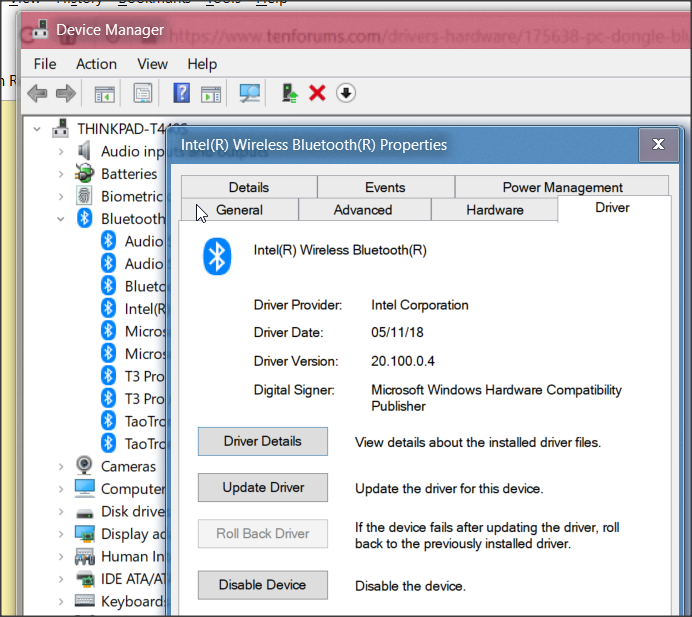Viewport: 692px width, 617px height.
Task: Select the Driver tab
Action: [613, 208]
